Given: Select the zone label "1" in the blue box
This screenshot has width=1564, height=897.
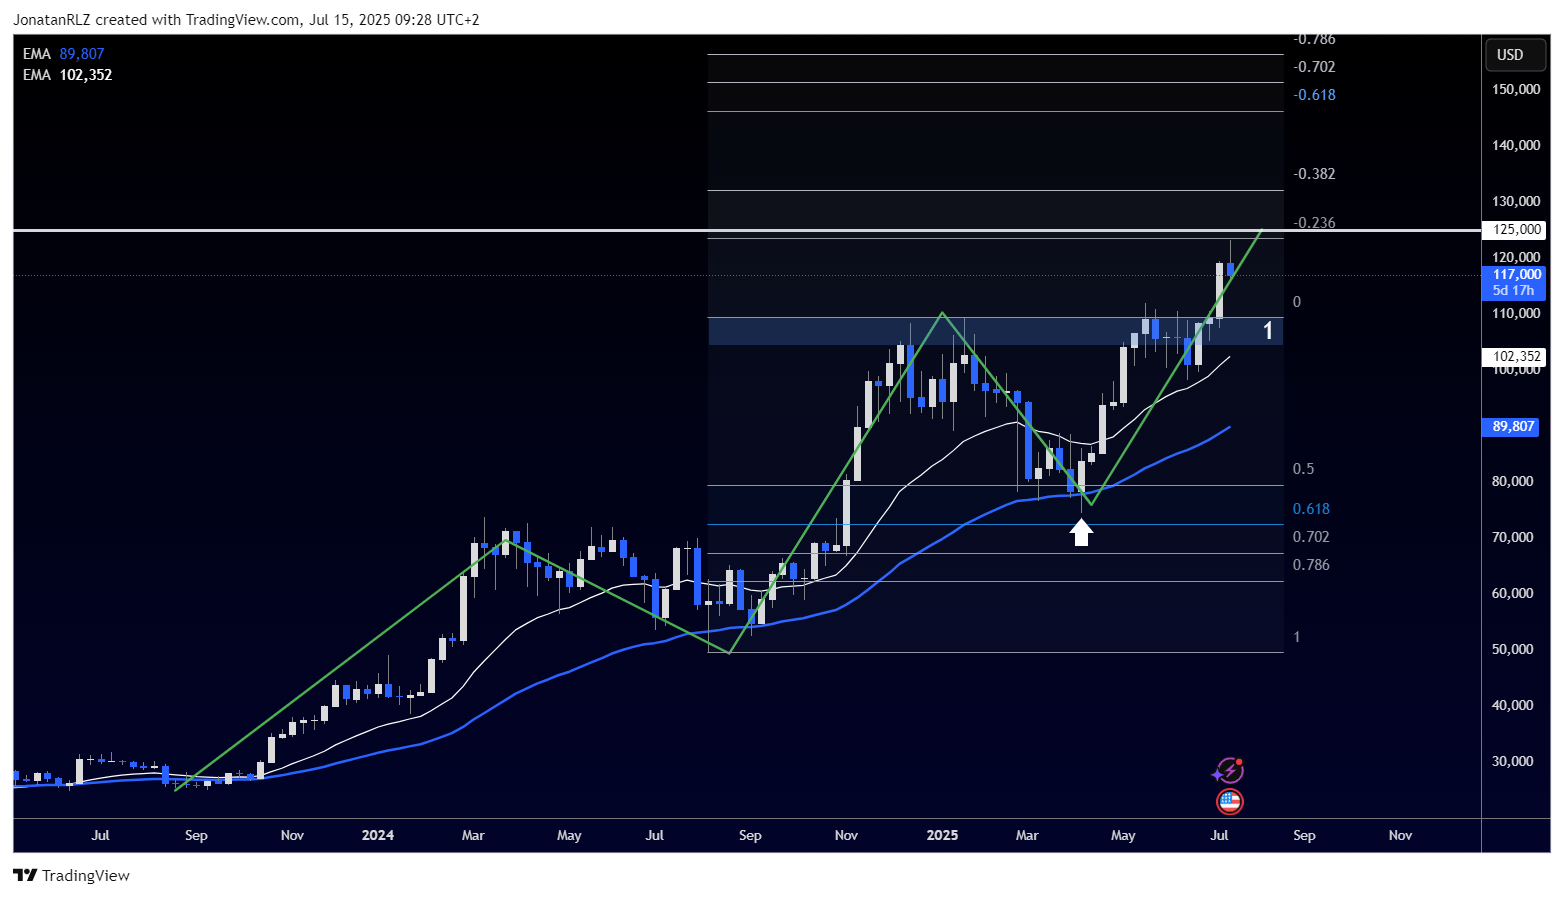Looking at the screenshot, I should (x=1268, y=331).
